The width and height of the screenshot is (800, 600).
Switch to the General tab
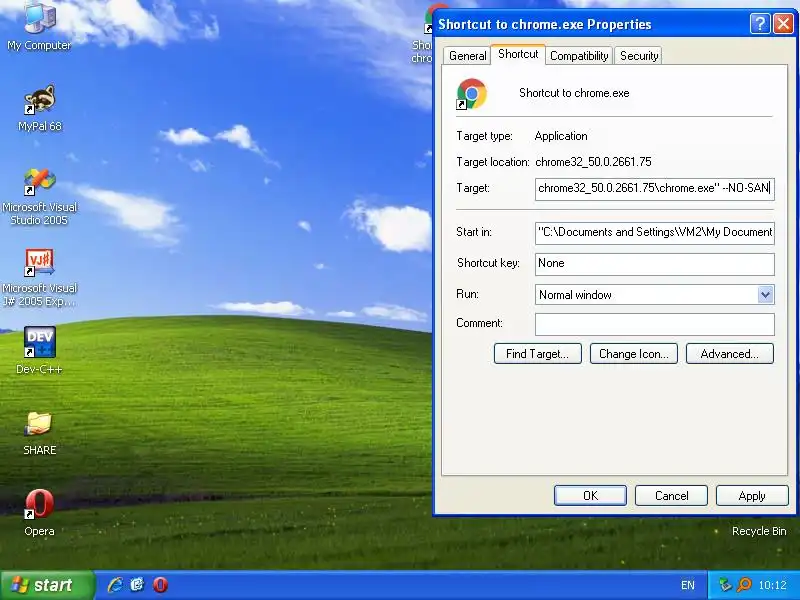[x=467, y=56]
